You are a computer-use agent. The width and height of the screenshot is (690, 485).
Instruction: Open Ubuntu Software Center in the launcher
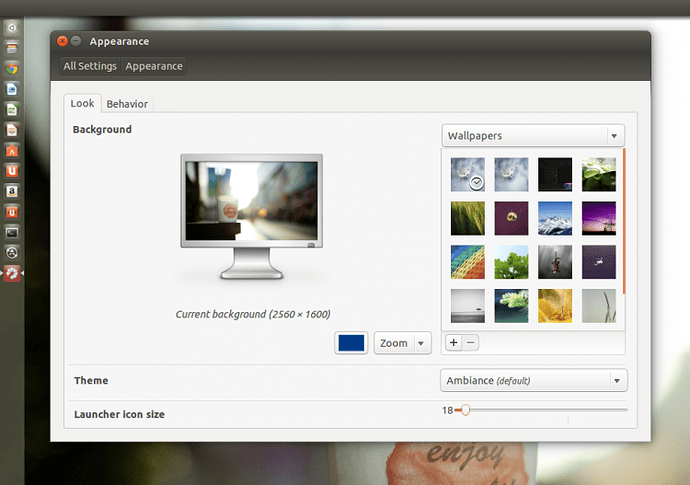(12, 150)
